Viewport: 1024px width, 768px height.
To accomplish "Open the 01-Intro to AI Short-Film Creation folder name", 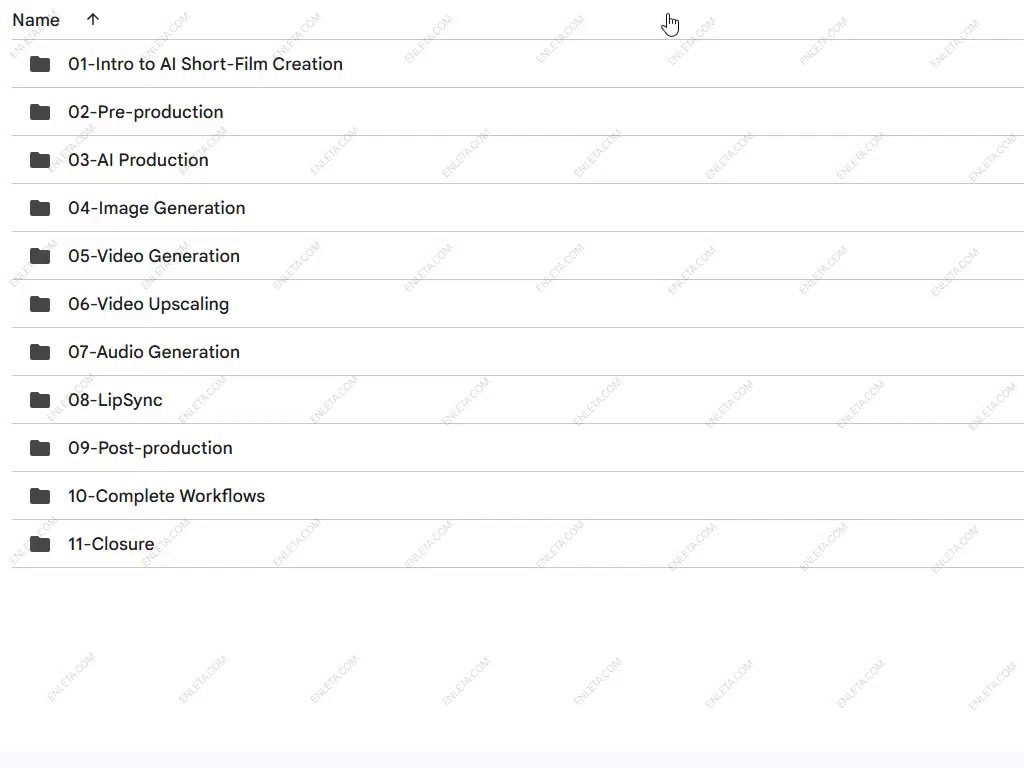I will click(x=205, y=64).
